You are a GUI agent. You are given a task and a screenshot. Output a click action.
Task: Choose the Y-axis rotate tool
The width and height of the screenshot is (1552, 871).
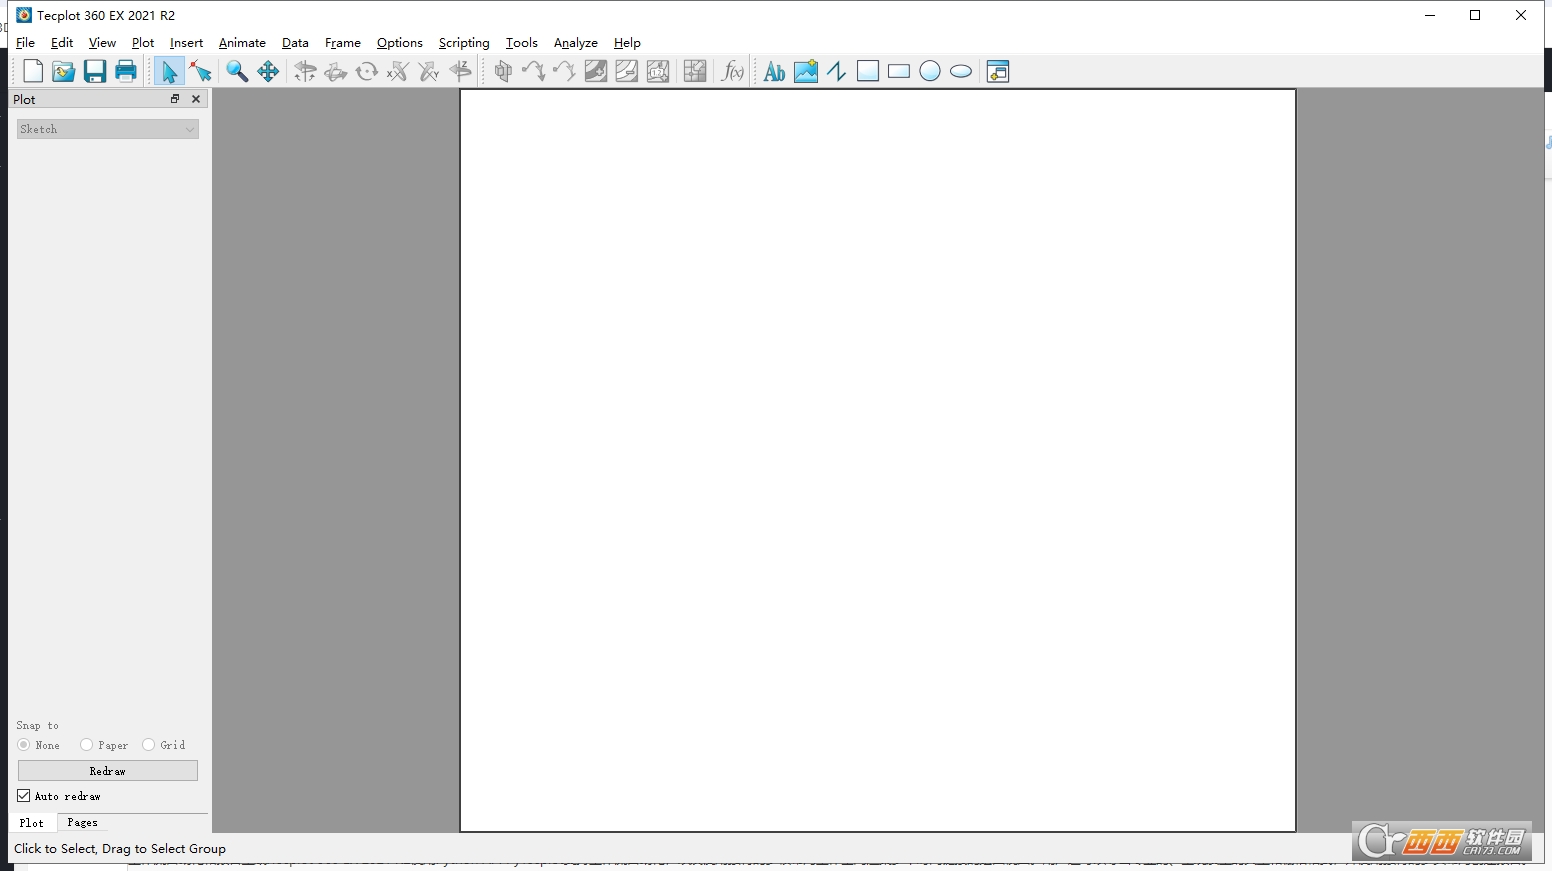pyautogui.click(x=429, y=71)
